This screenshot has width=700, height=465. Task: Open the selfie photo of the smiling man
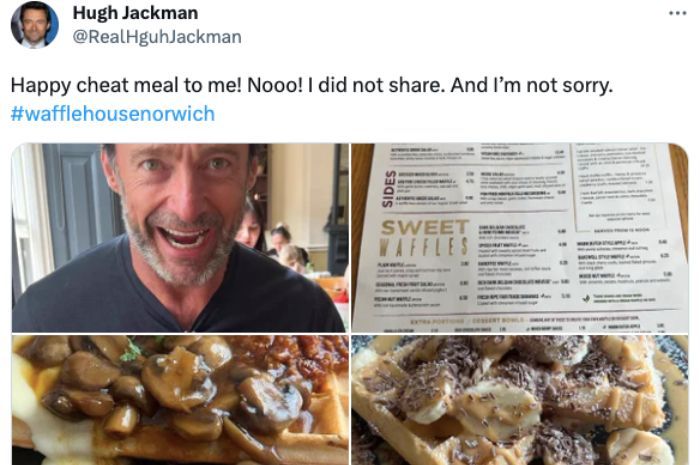(x=180, y=237)
